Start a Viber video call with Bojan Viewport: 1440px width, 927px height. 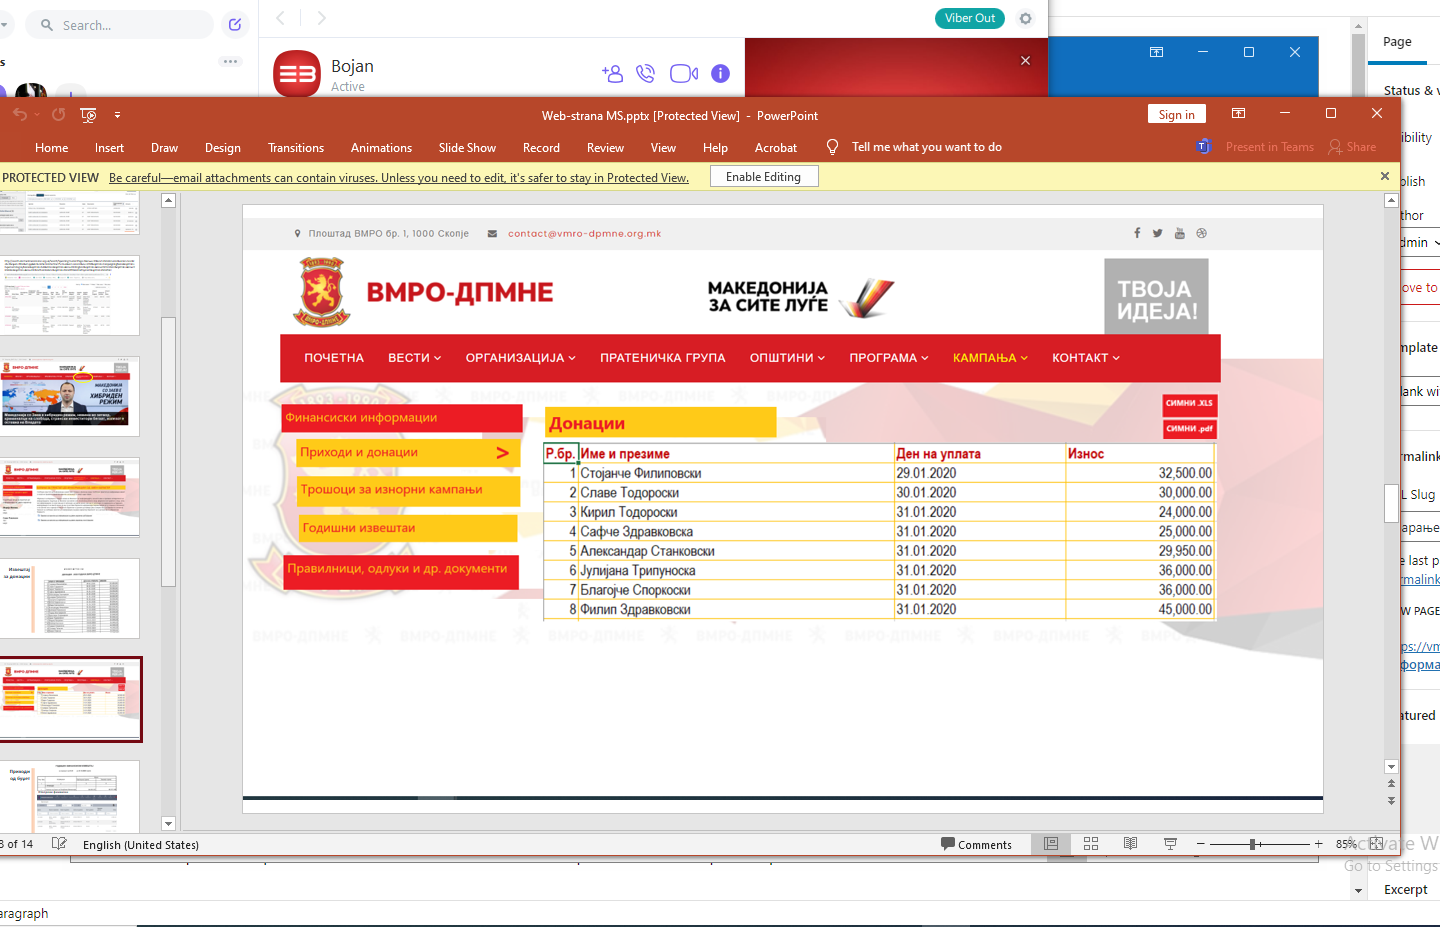point(684,73)
